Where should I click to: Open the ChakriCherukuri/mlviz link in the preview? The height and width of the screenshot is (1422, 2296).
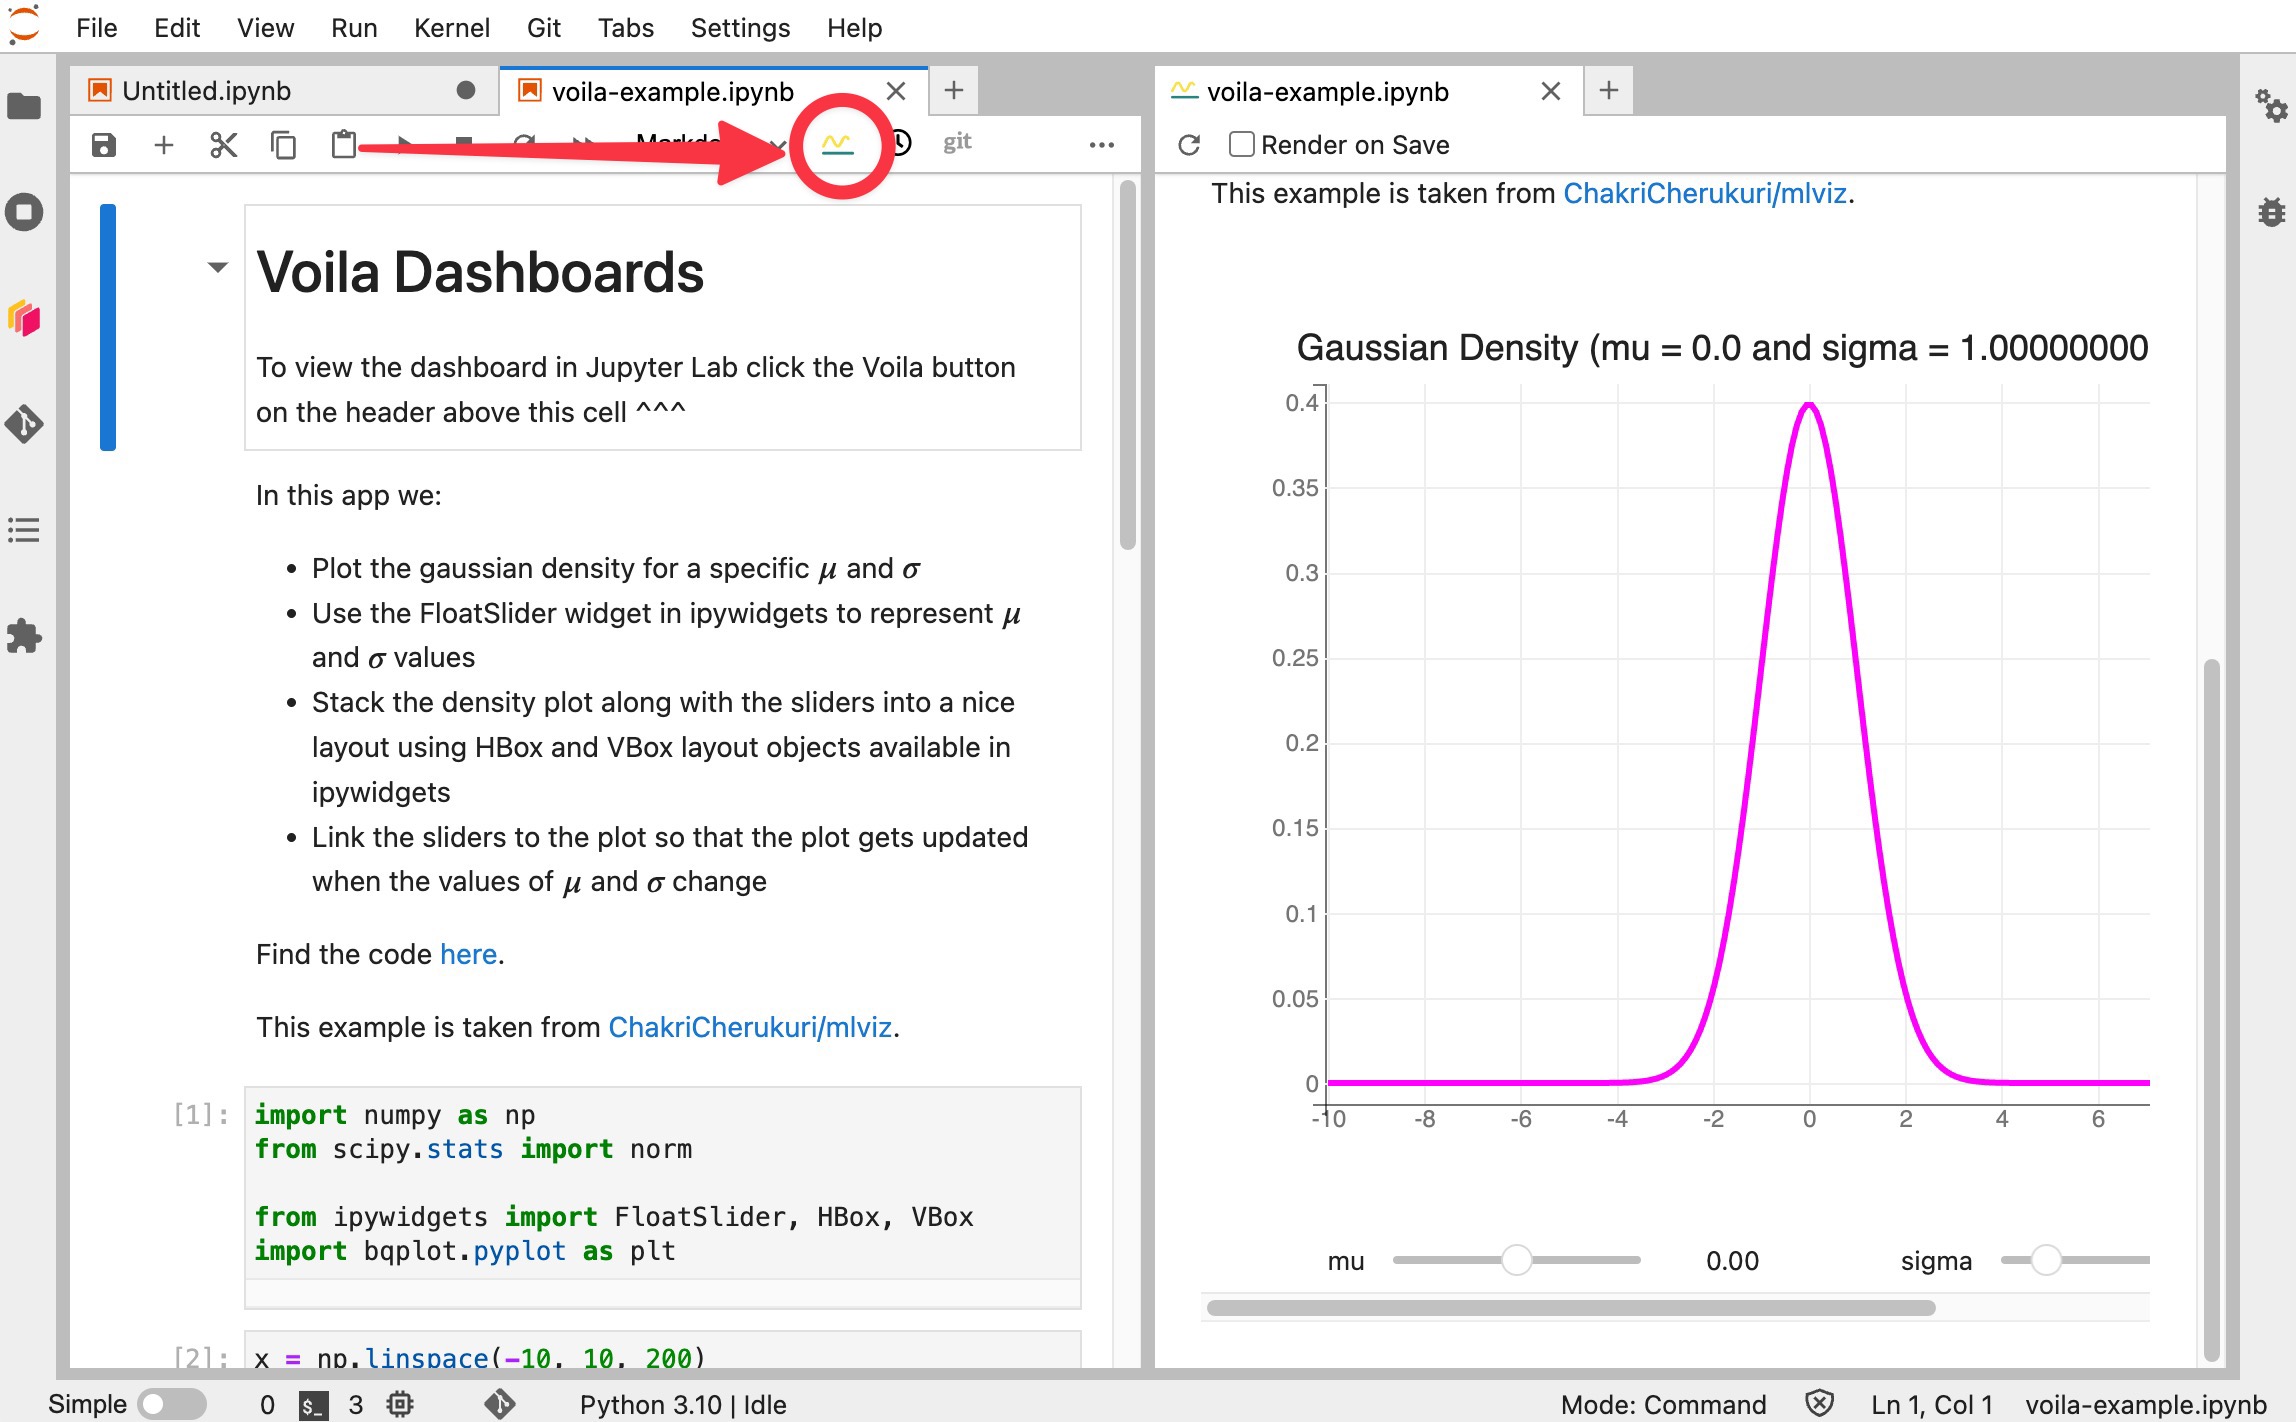(x=1704, y=193)
